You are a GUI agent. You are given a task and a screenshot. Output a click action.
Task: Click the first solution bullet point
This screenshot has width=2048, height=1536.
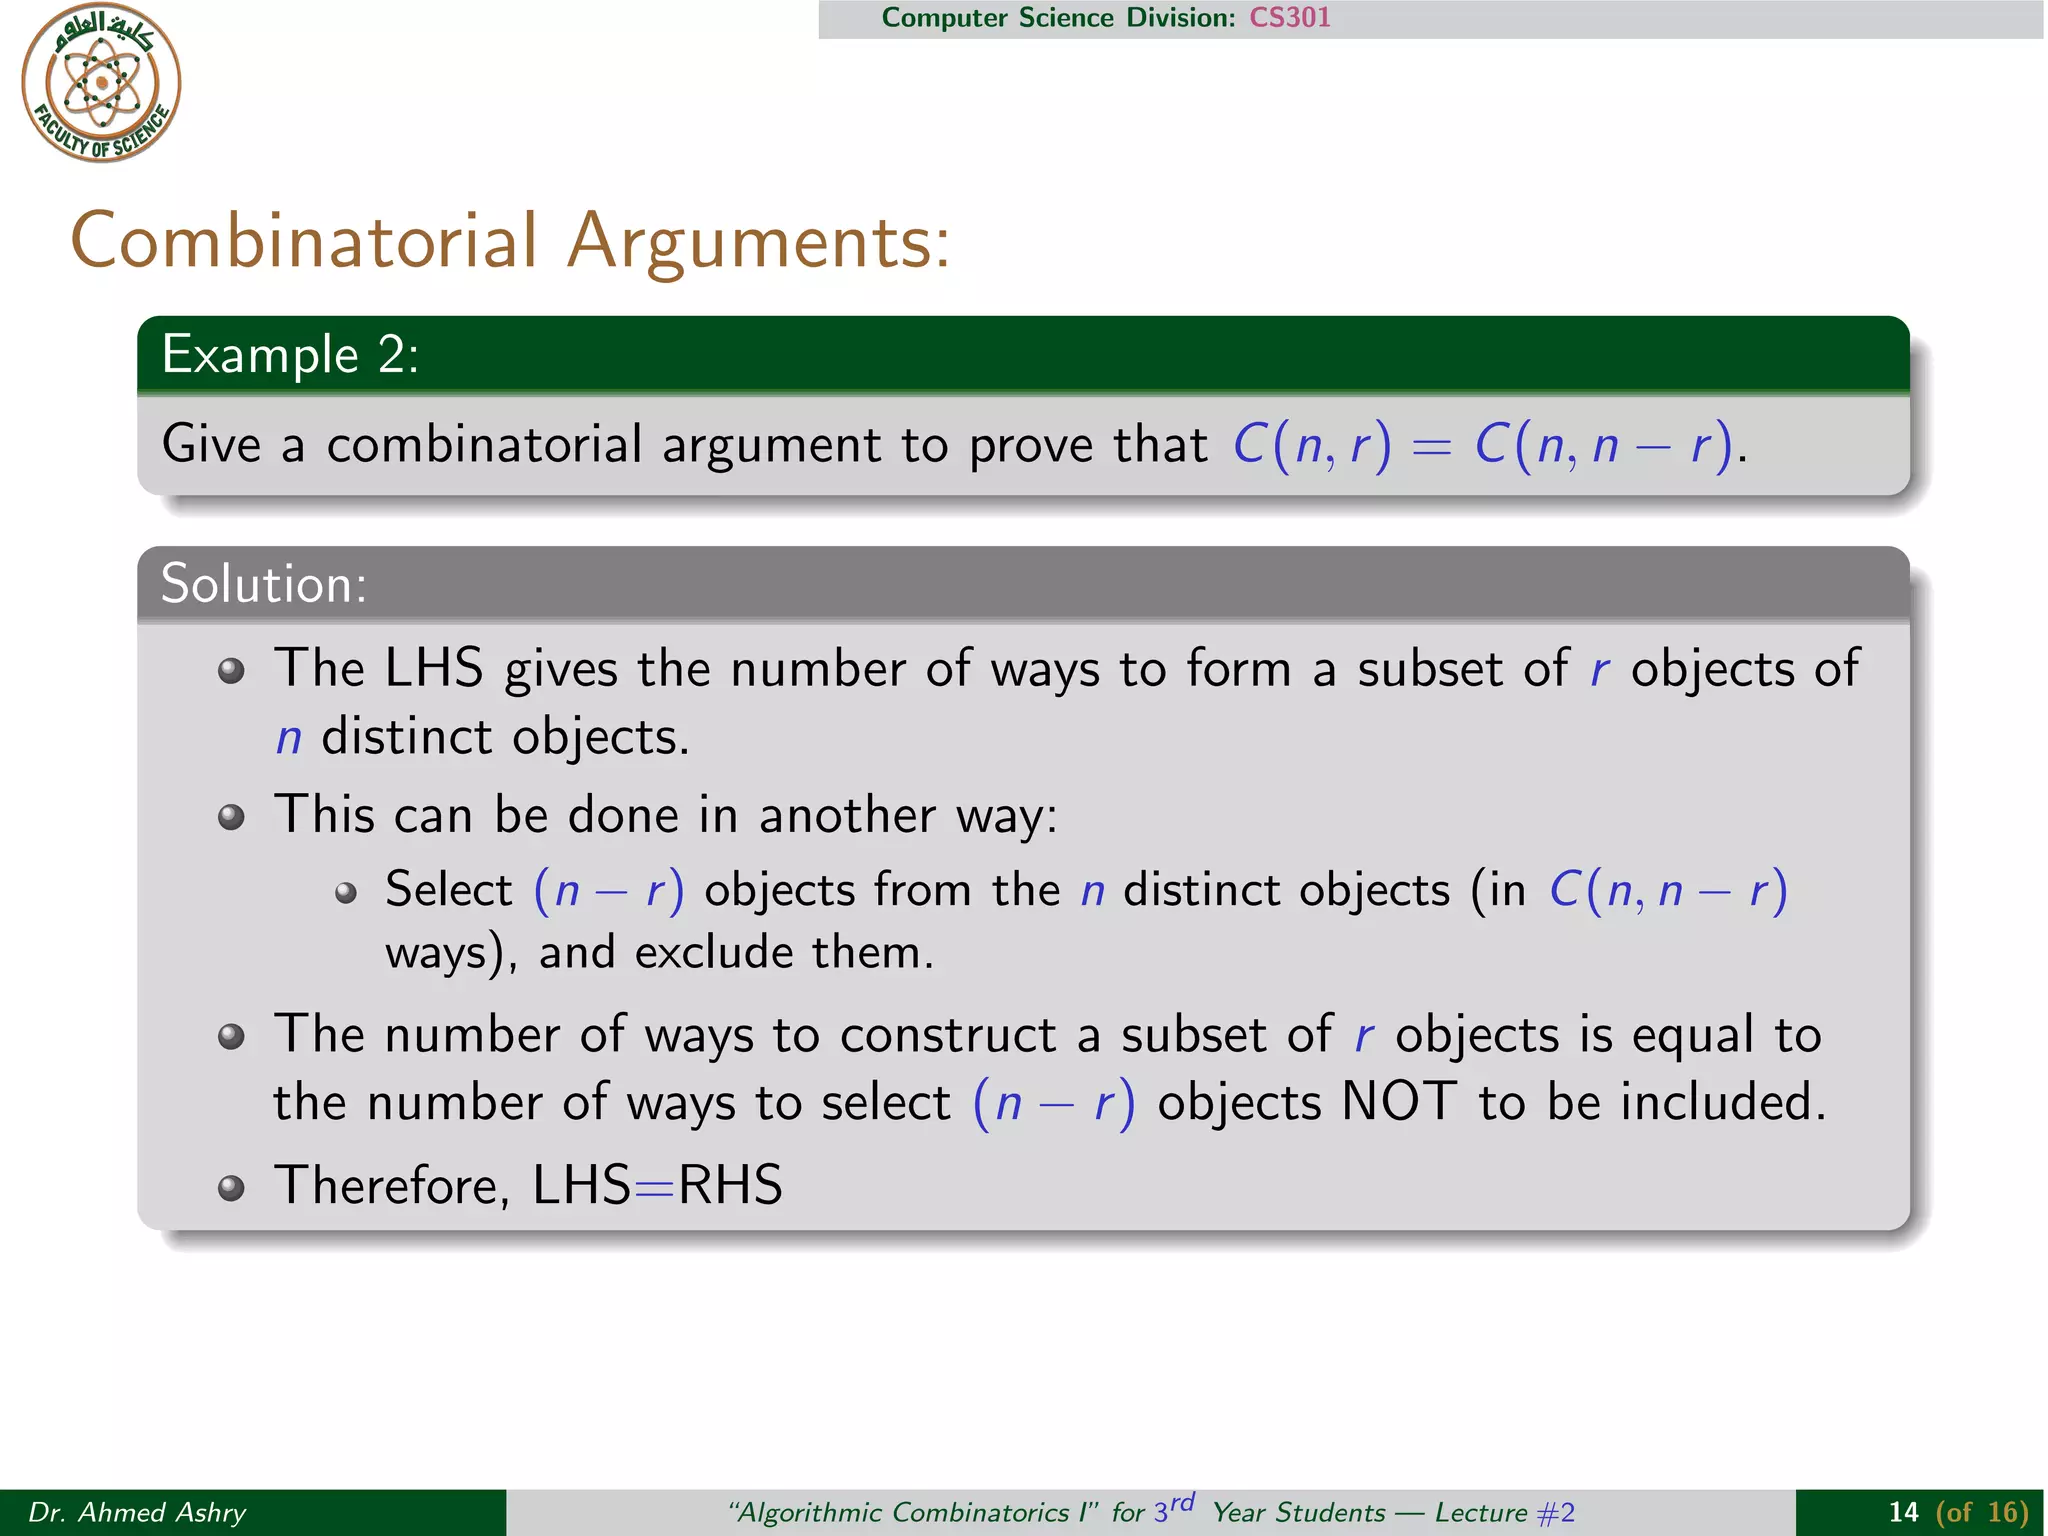pos(231,671)
